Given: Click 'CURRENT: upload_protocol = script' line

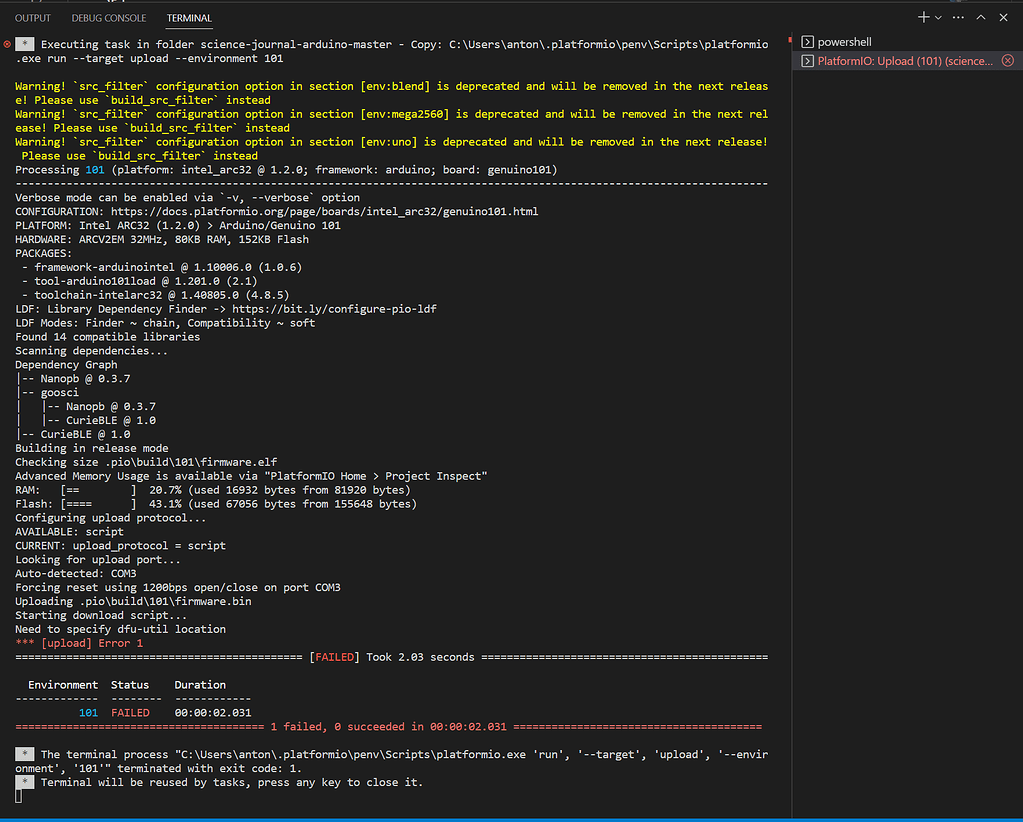Looking at the screenshot, I should (120, 545).
